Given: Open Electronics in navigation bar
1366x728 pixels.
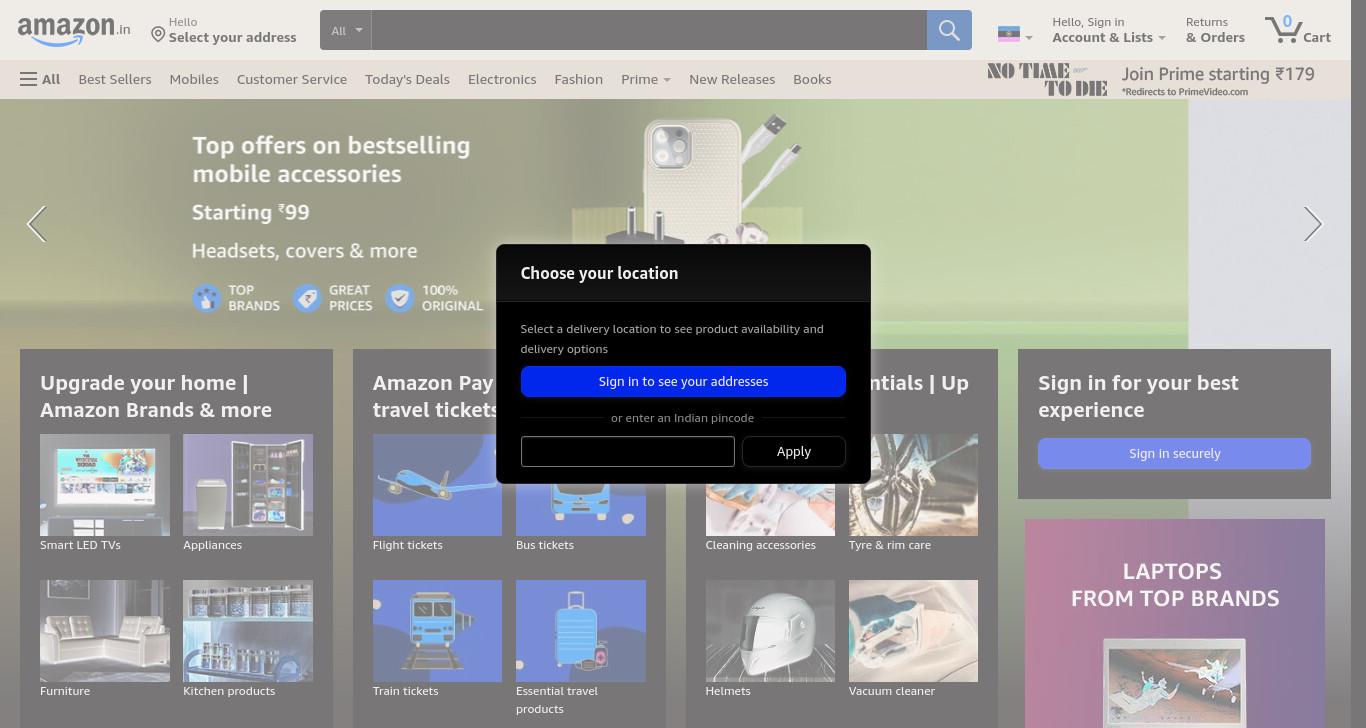Looking at the screenshot, I should pyautogui.click(x=502, y=79).
